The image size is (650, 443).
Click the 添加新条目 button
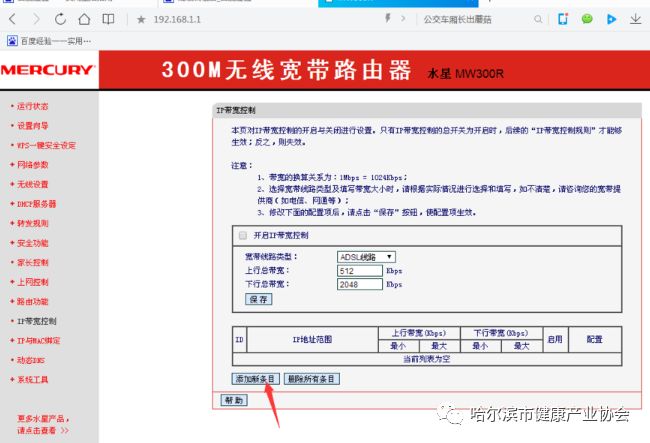point(255,379)
